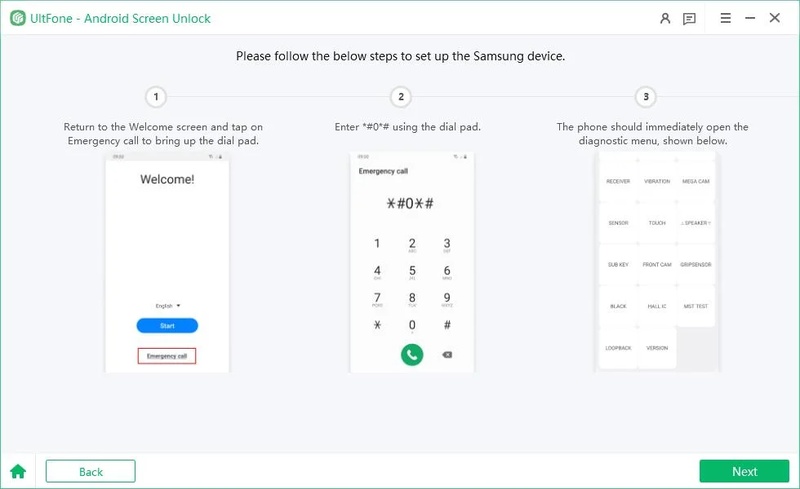Select step 1 circle marker
The image size is (800, 489).
(x=156, y=96)
